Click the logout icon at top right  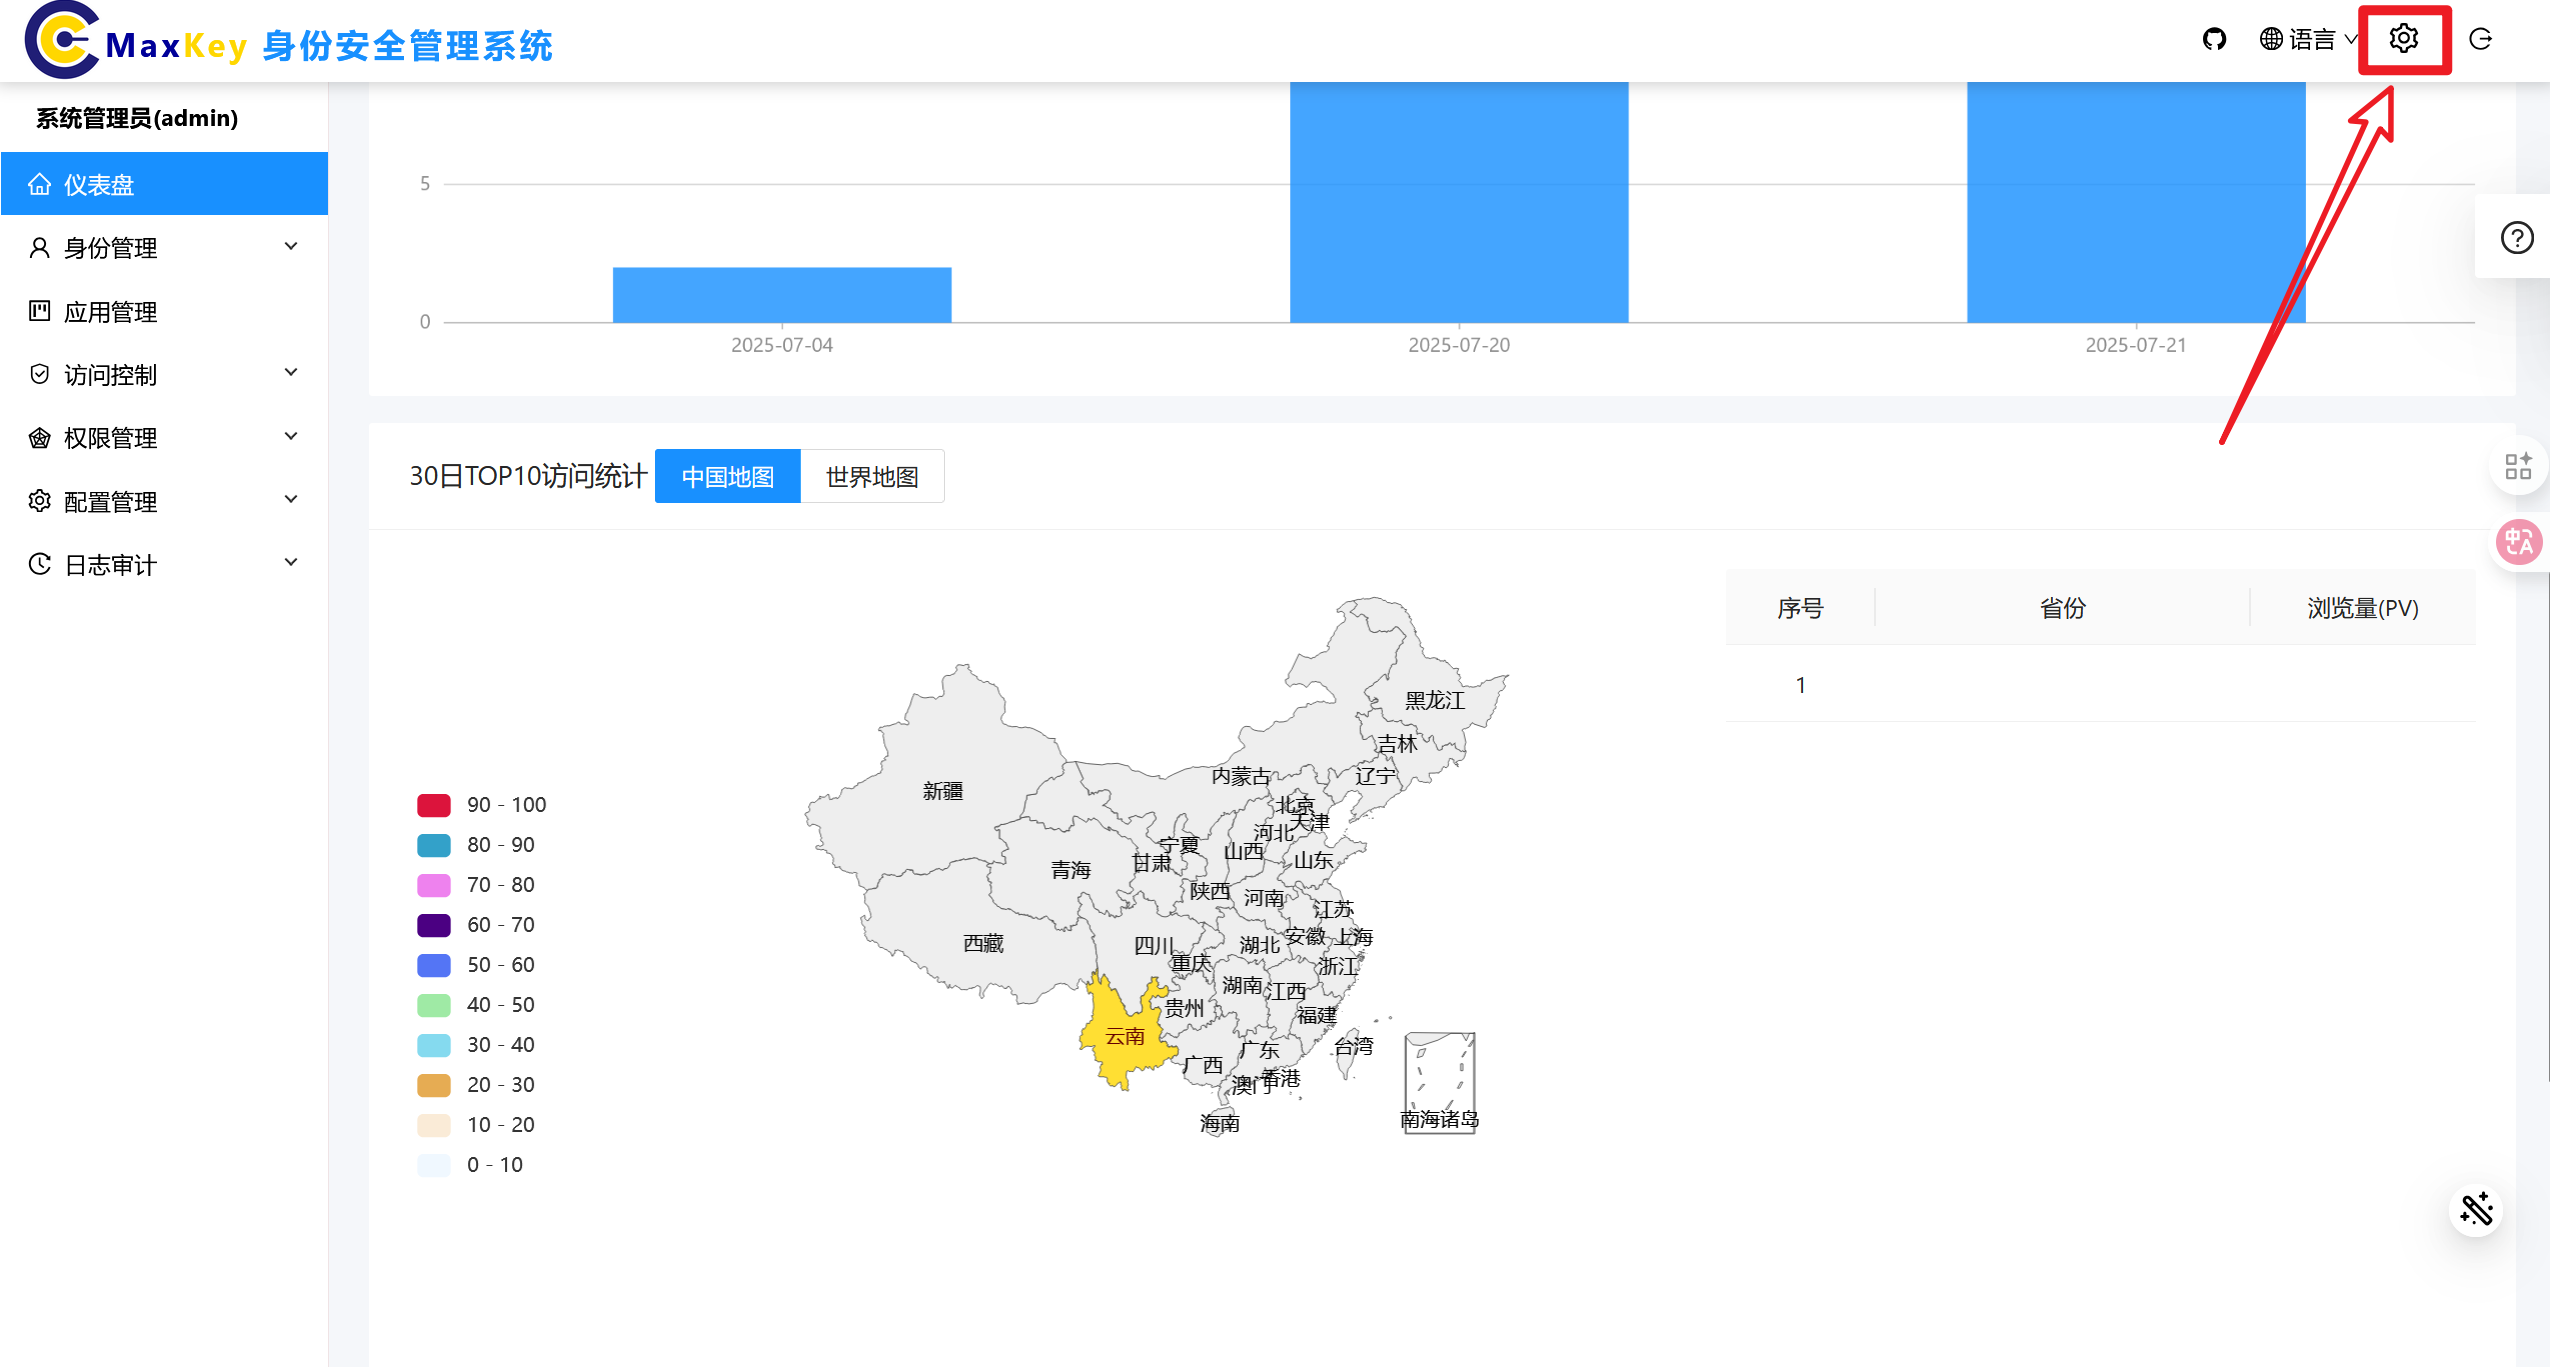point(2480,40)
